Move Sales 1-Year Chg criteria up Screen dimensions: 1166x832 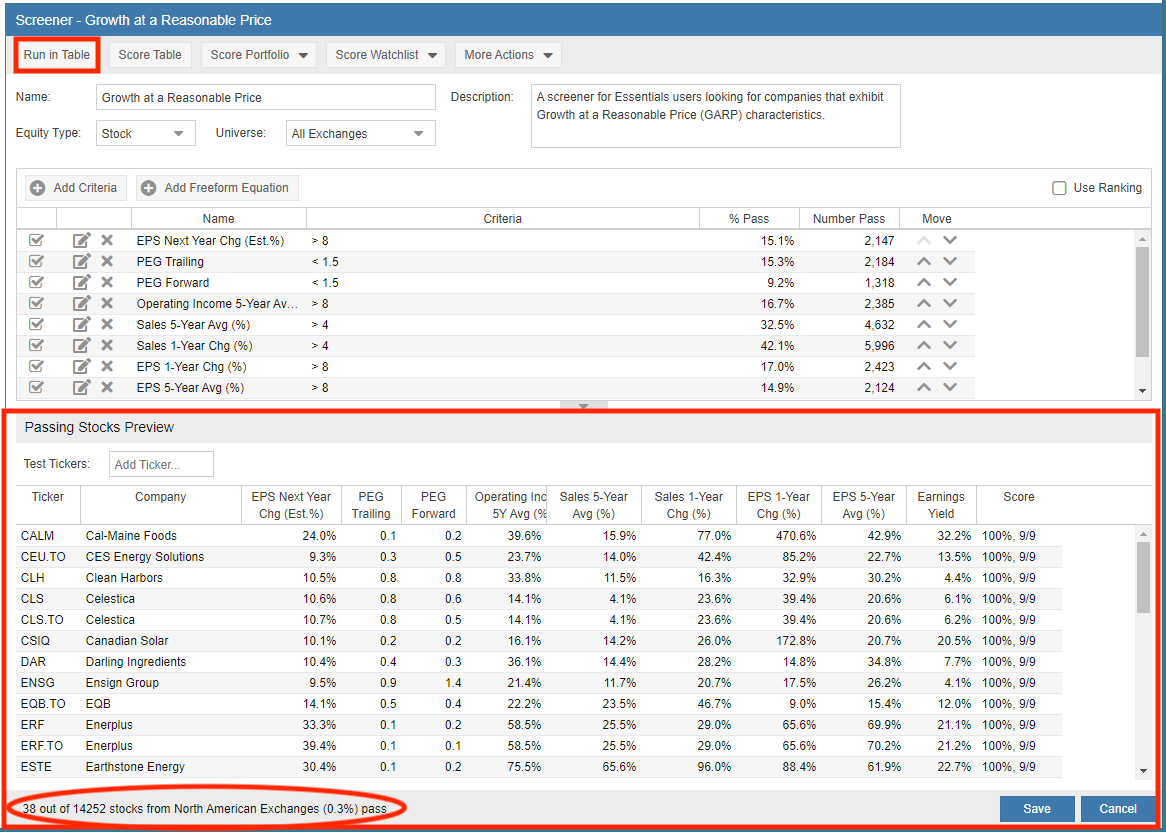(x=924, y=346)
